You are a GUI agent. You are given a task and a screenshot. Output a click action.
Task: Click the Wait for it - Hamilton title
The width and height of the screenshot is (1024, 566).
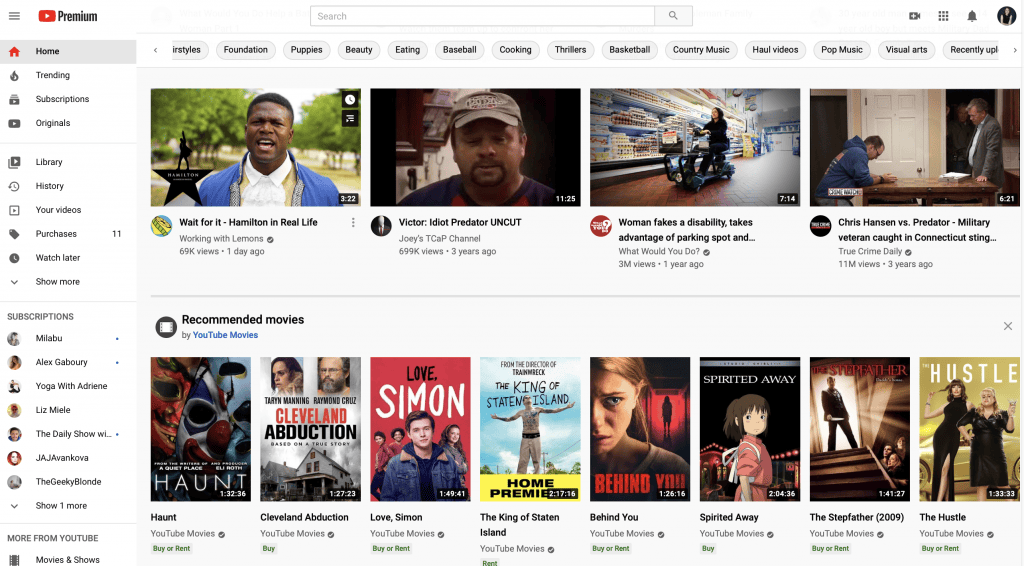tap(248, 223)
